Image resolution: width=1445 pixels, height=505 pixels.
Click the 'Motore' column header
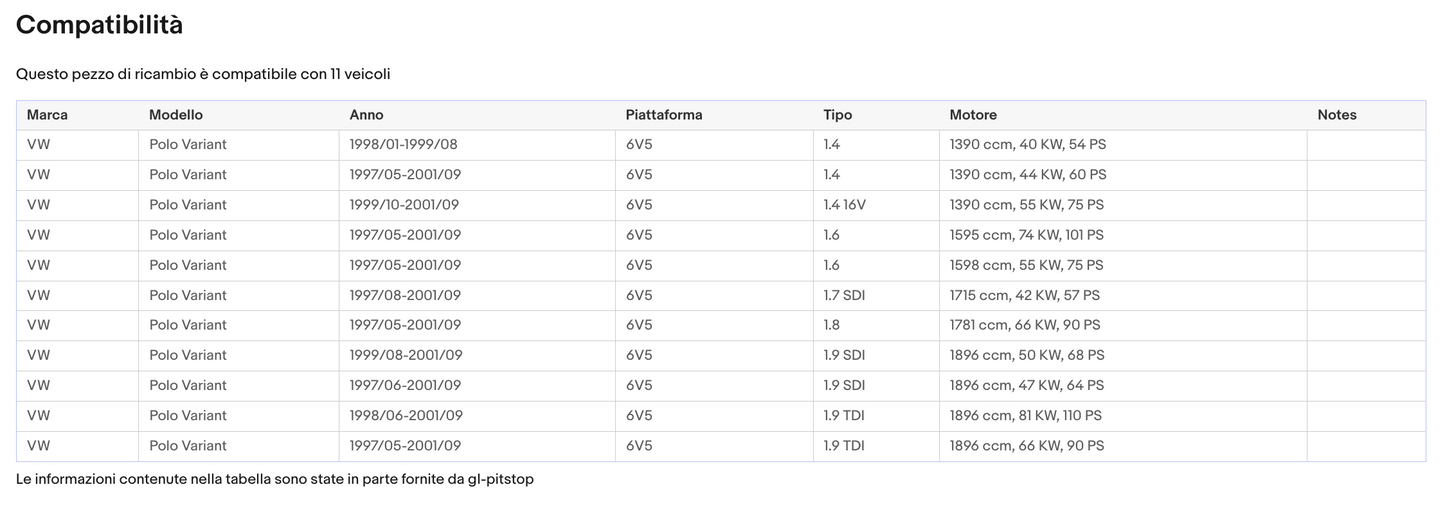pyautogui.click(x=973, y=115)
